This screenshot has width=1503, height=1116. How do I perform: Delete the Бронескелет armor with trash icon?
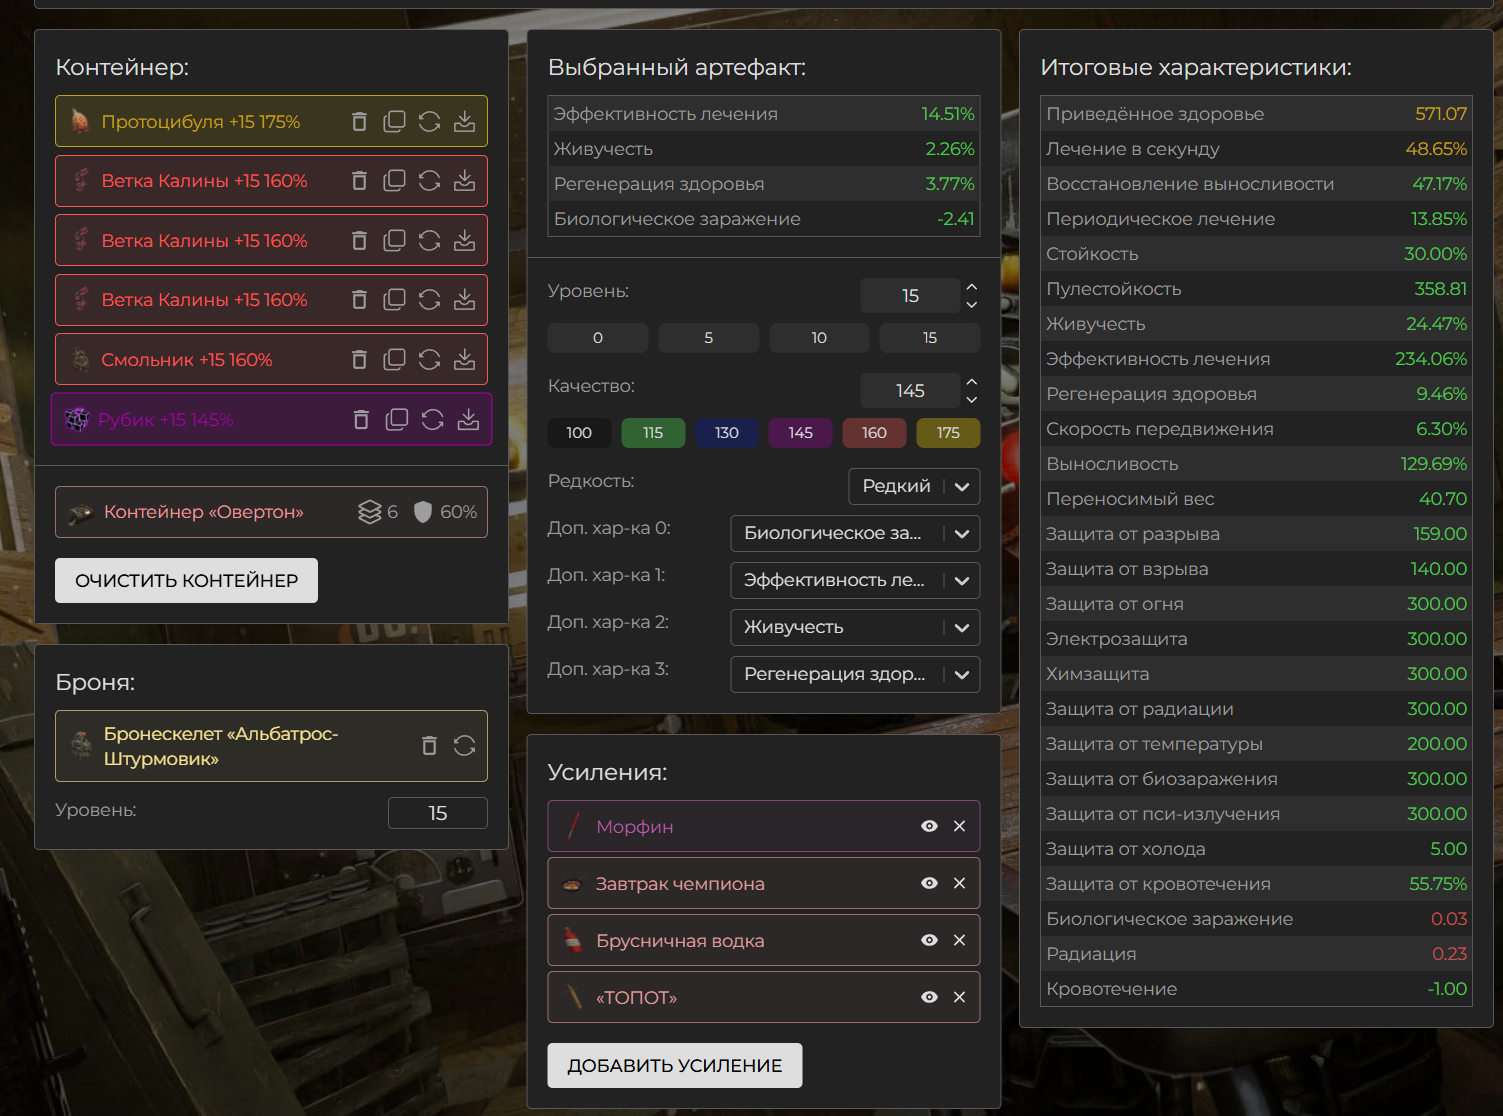coord(429,746)
